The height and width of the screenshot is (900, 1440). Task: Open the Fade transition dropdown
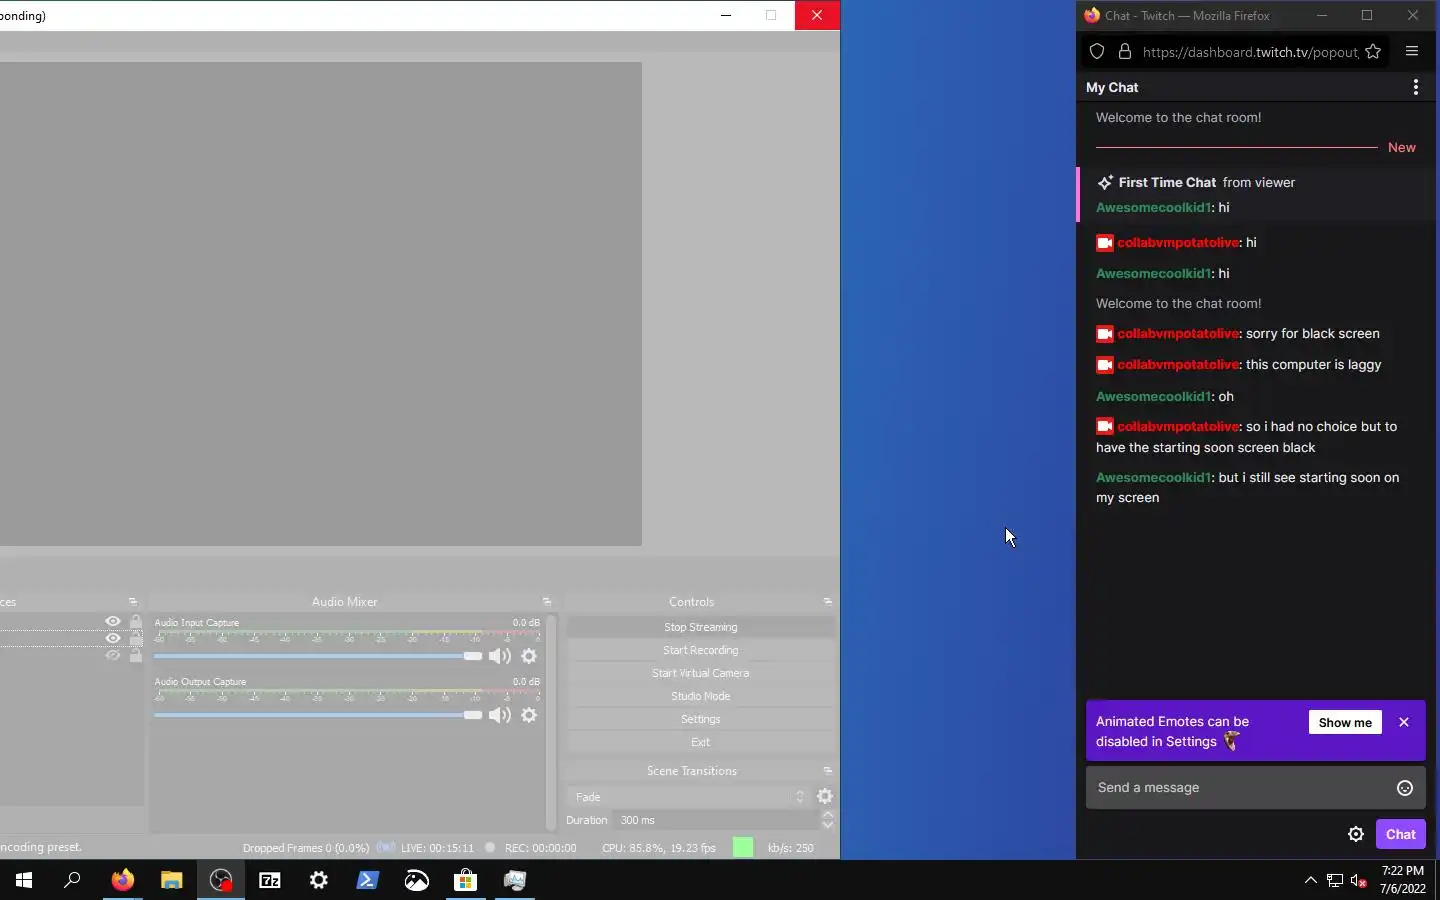point(688,797)
